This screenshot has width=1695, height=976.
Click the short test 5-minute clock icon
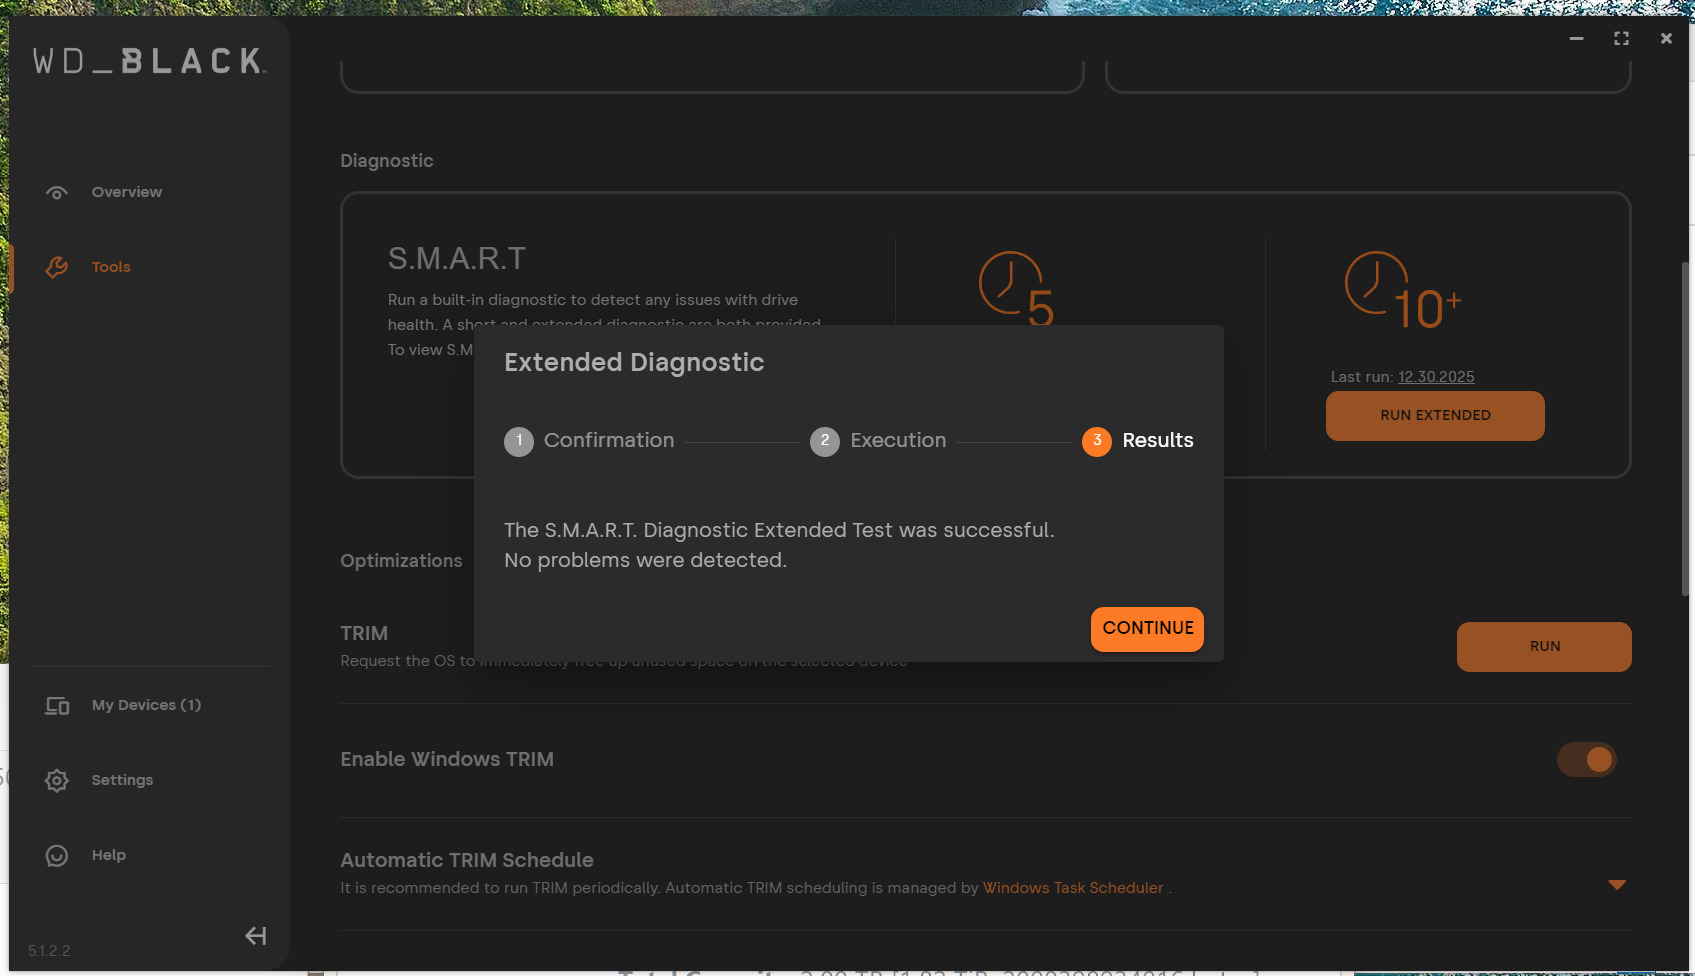point(1015,287)
